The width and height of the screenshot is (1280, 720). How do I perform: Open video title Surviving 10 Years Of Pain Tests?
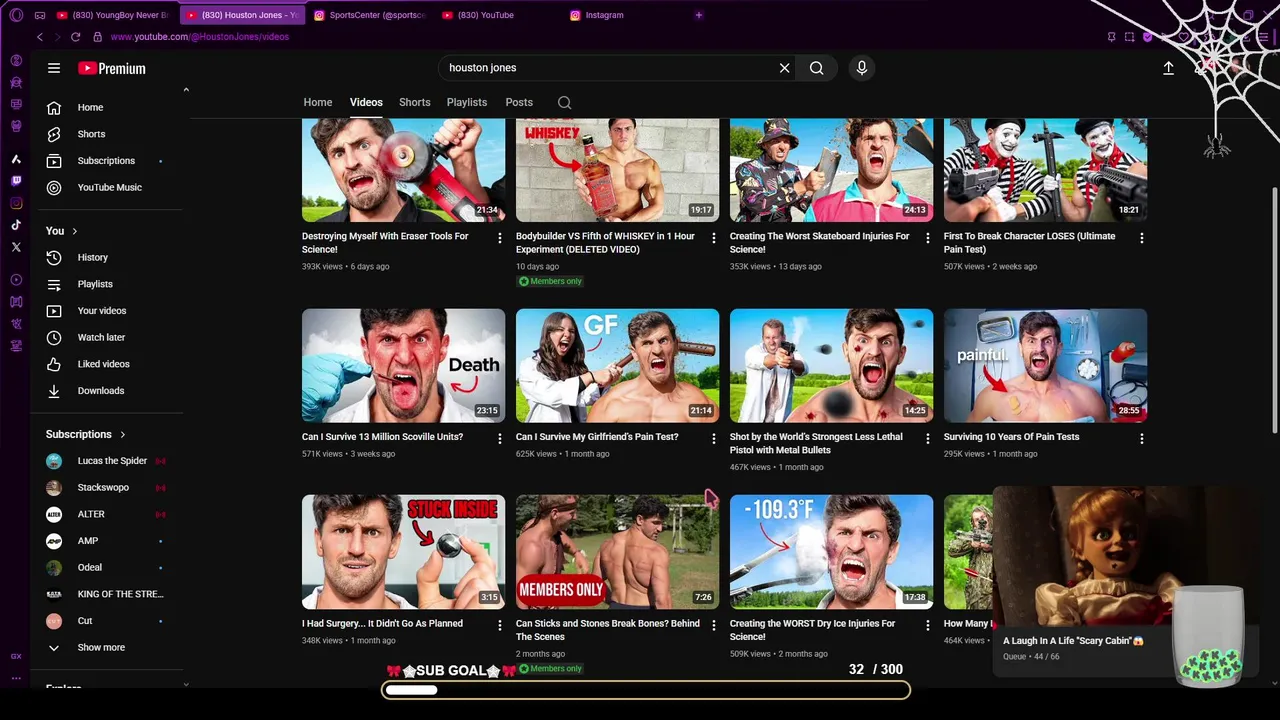point(1011,437)
